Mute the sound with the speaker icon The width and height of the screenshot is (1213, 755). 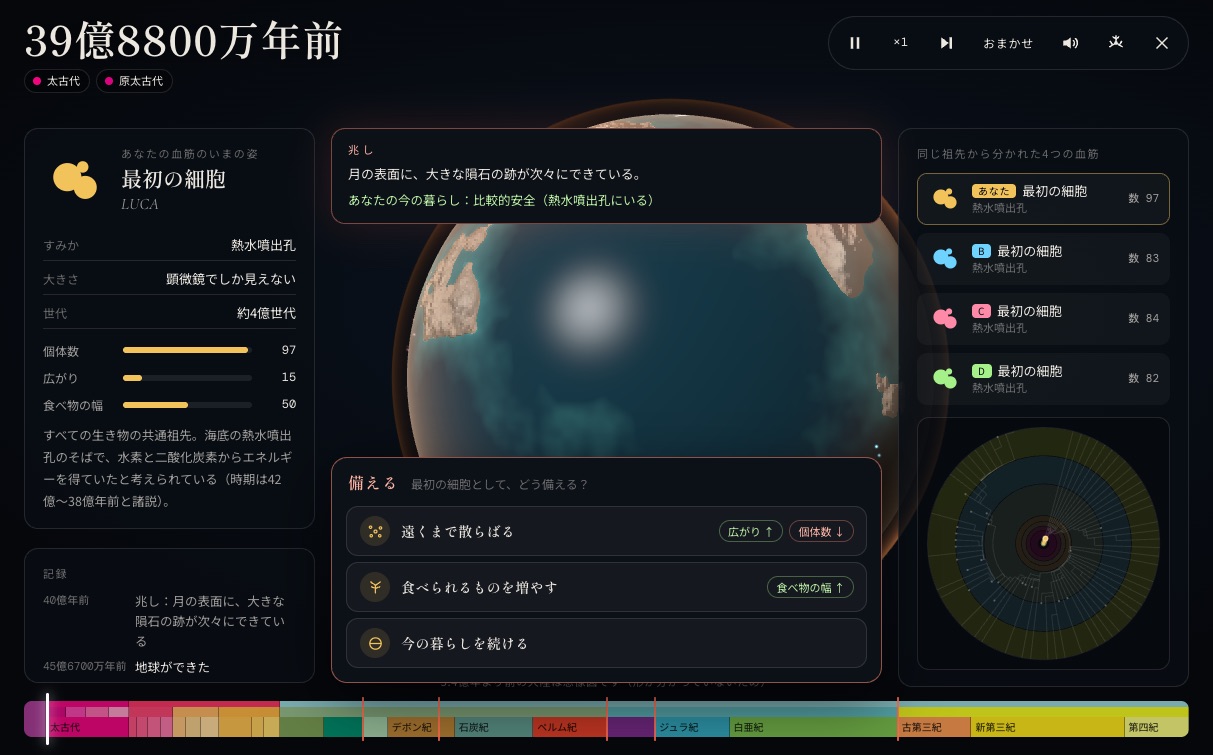coord(1070,43)
